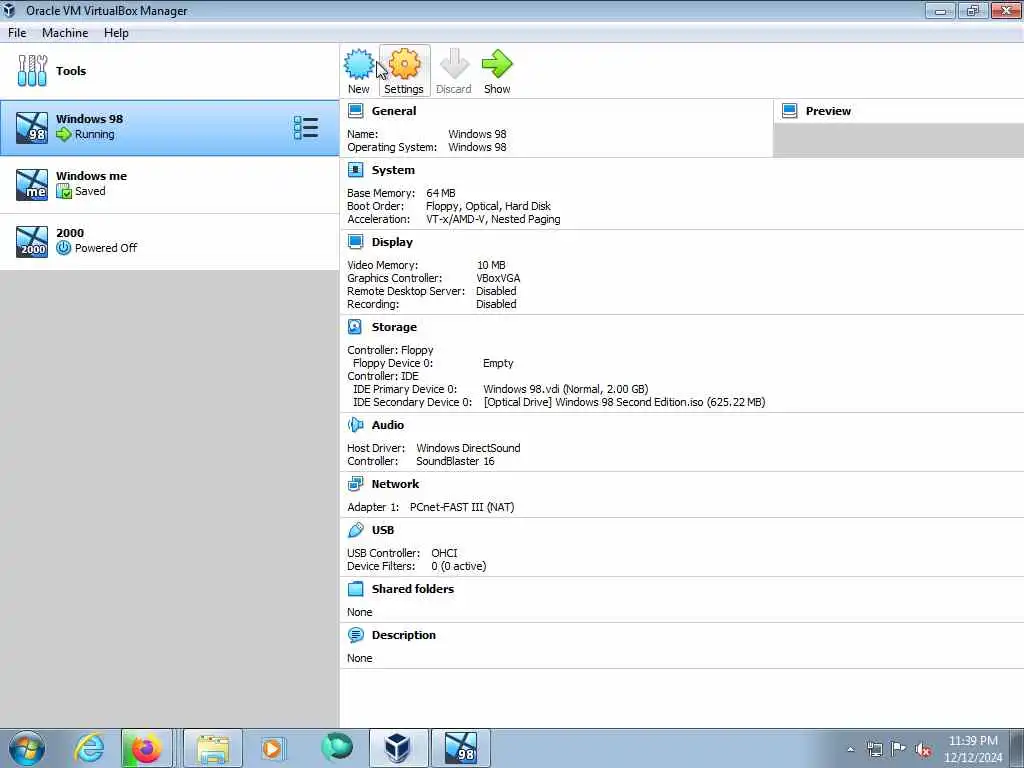Viewport: 1024px width, 768px height.
Task: Open the Machine menu
Action: coord(65,33)
